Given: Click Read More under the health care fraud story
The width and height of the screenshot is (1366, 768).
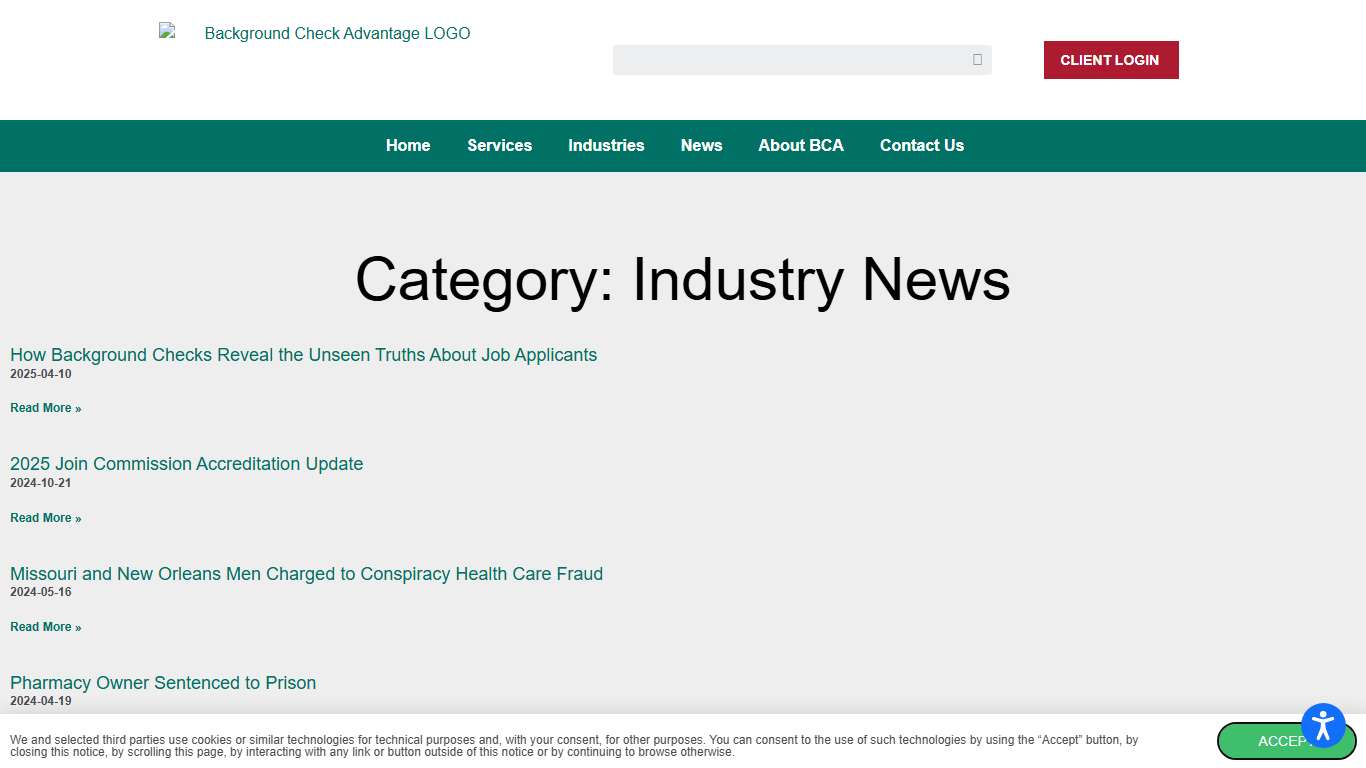Looking at the screenshot, I should click(x=45, y=626).
